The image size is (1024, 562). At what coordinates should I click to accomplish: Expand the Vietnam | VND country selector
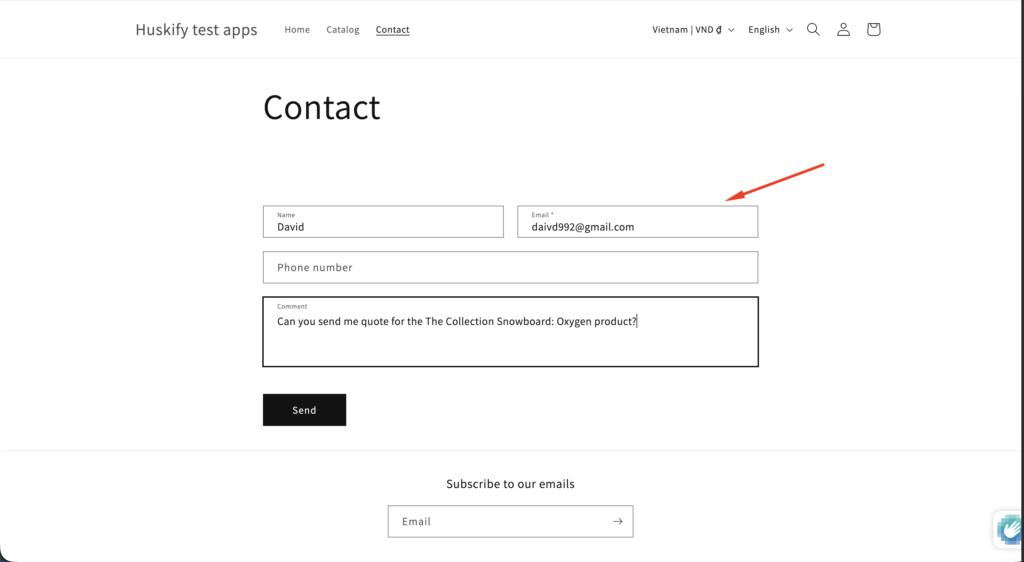693,30
